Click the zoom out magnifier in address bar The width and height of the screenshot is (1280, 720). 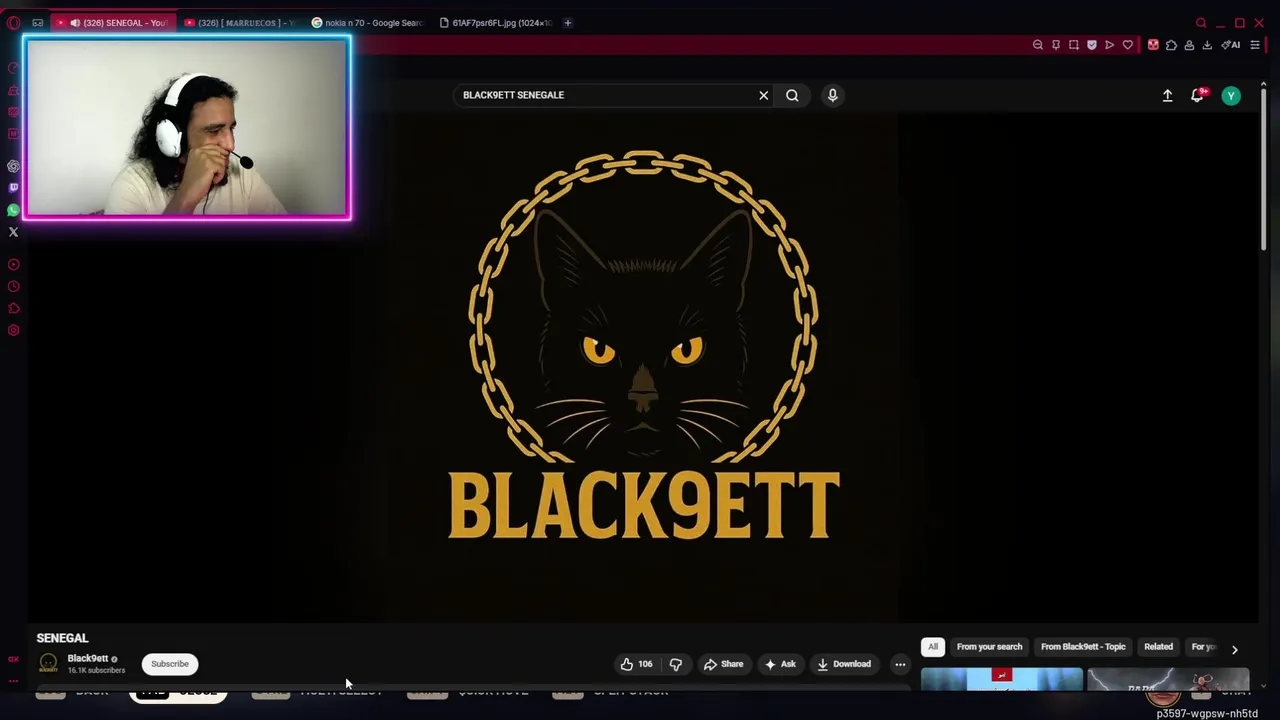[1038, 45]
